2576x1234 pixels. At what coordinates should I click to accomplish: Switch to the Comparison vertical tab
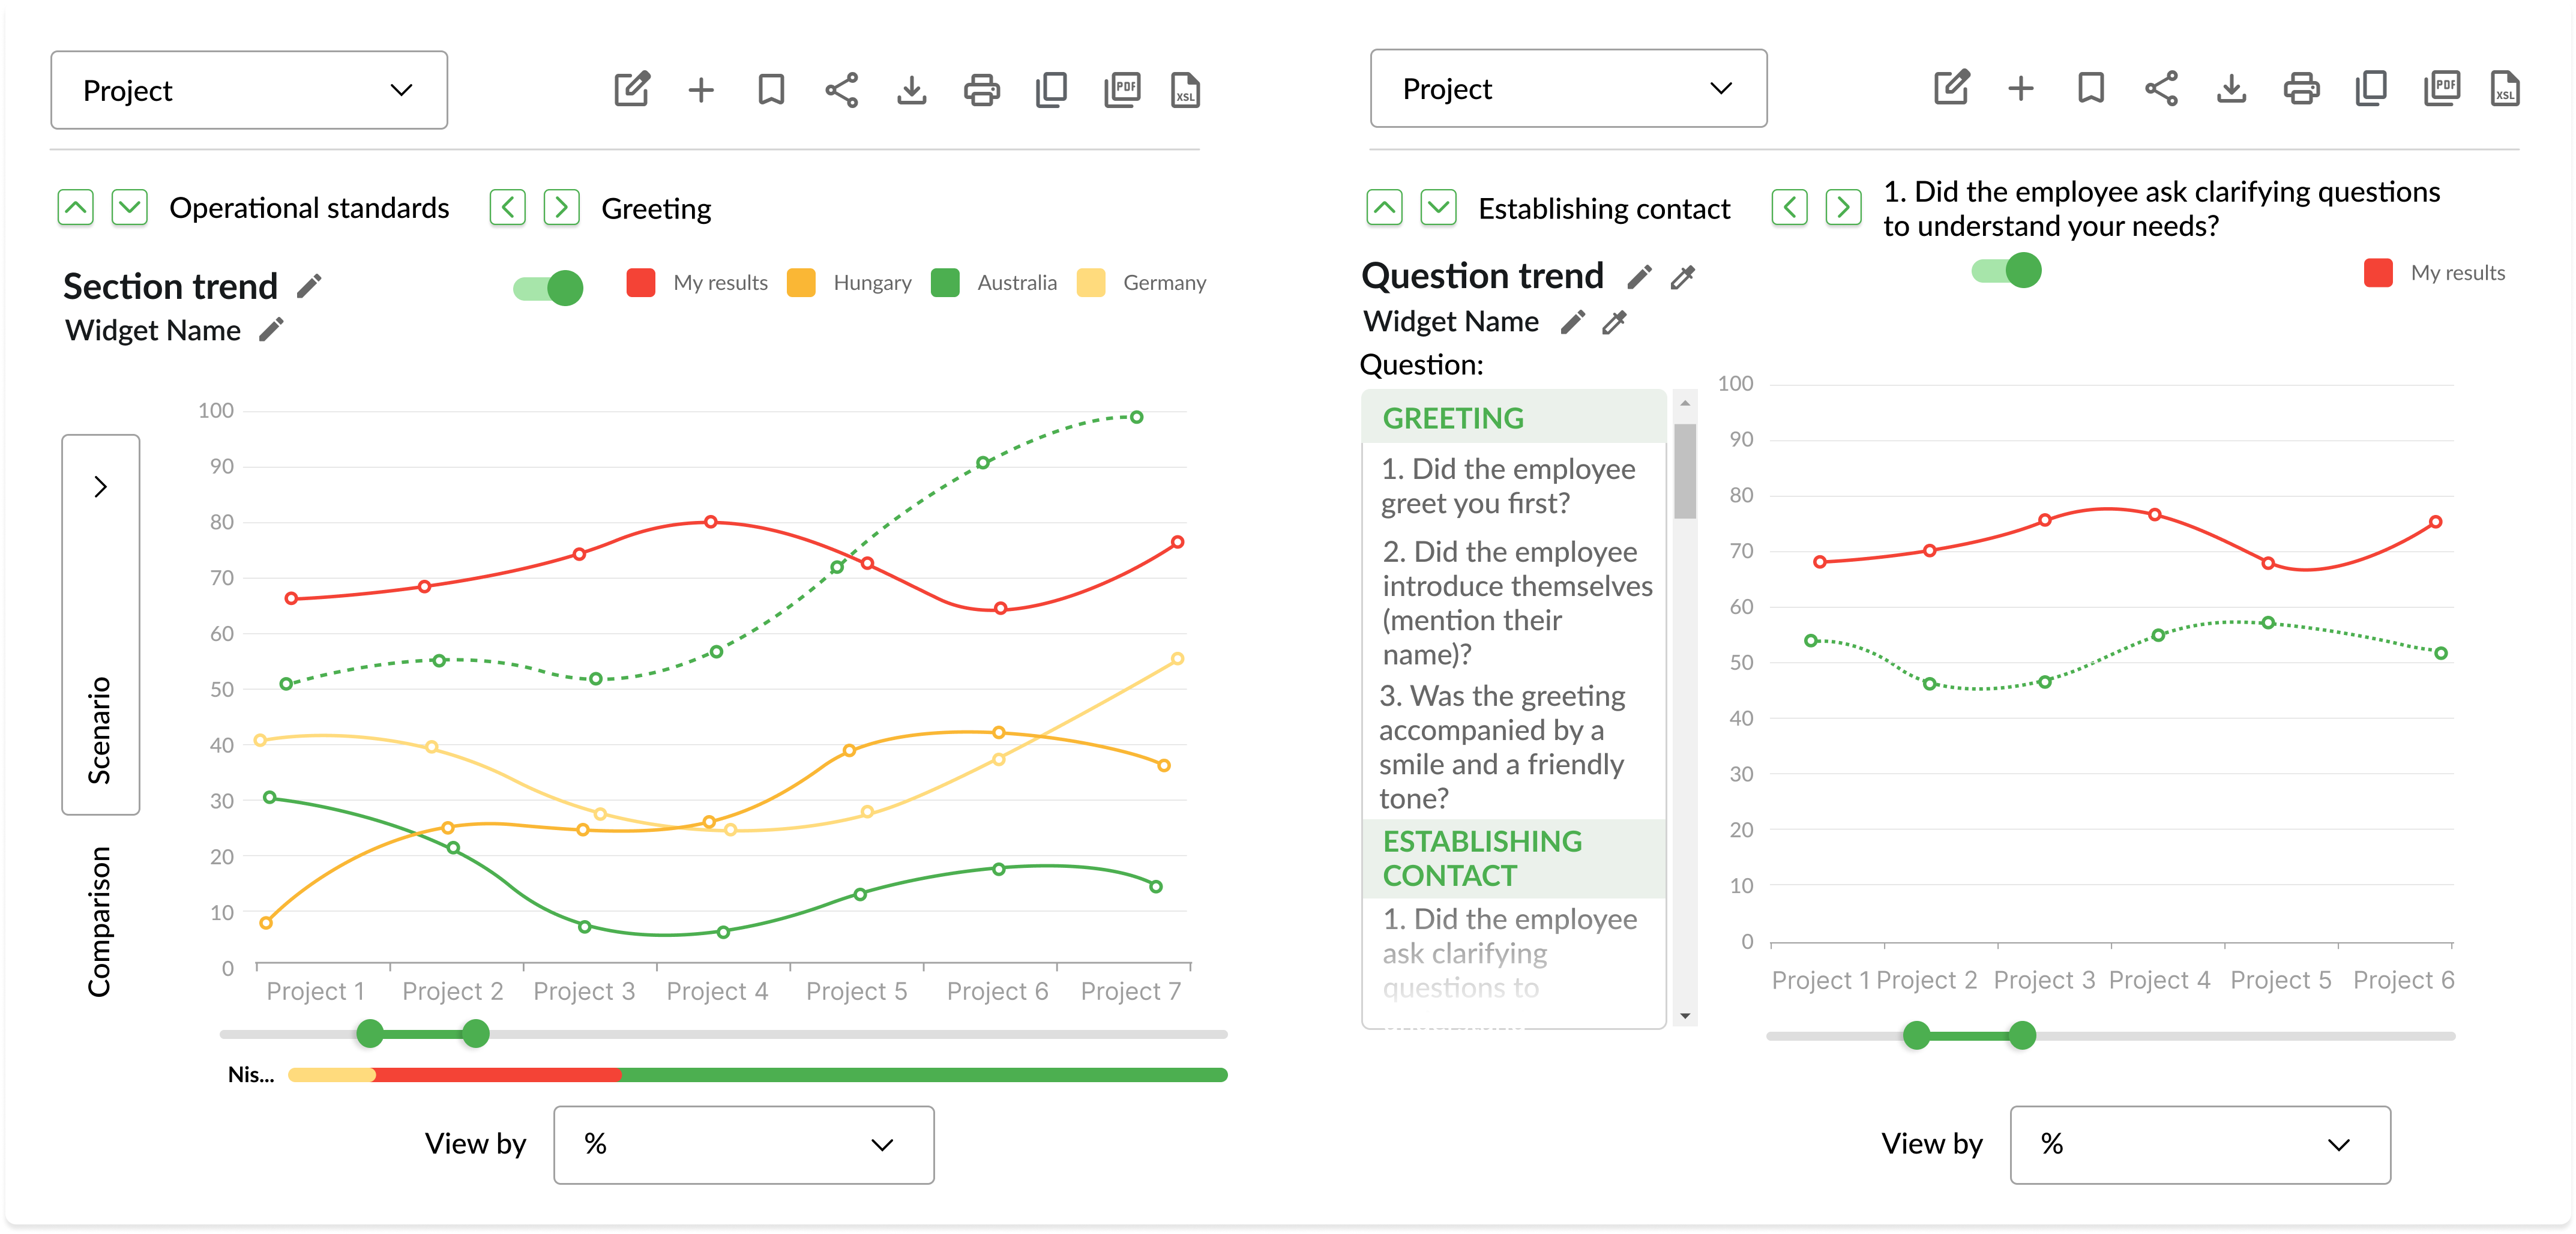click(x=99, y=921)
